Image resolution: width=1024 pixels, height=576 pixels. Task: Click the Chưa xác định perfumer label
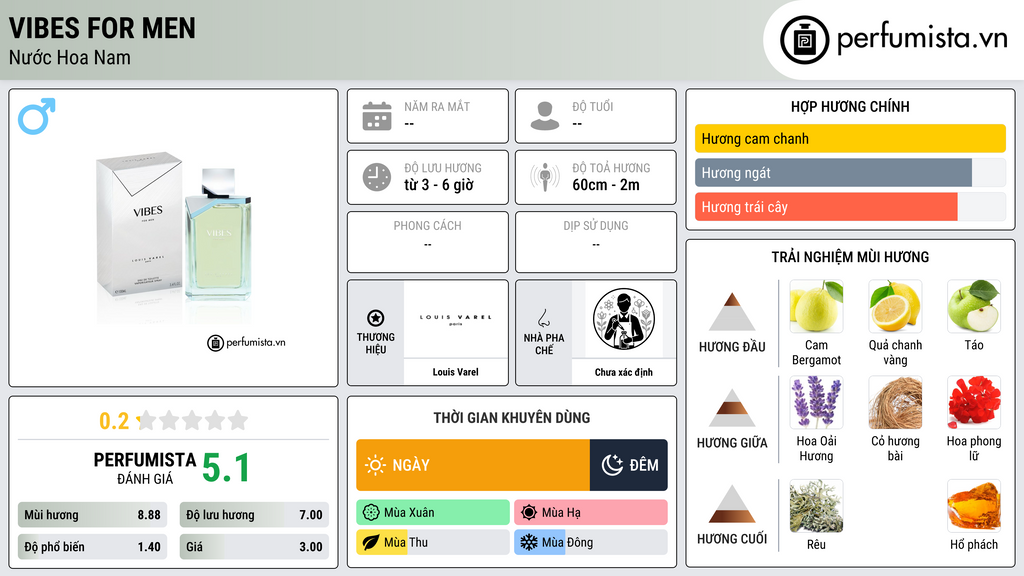coord(624,372)
